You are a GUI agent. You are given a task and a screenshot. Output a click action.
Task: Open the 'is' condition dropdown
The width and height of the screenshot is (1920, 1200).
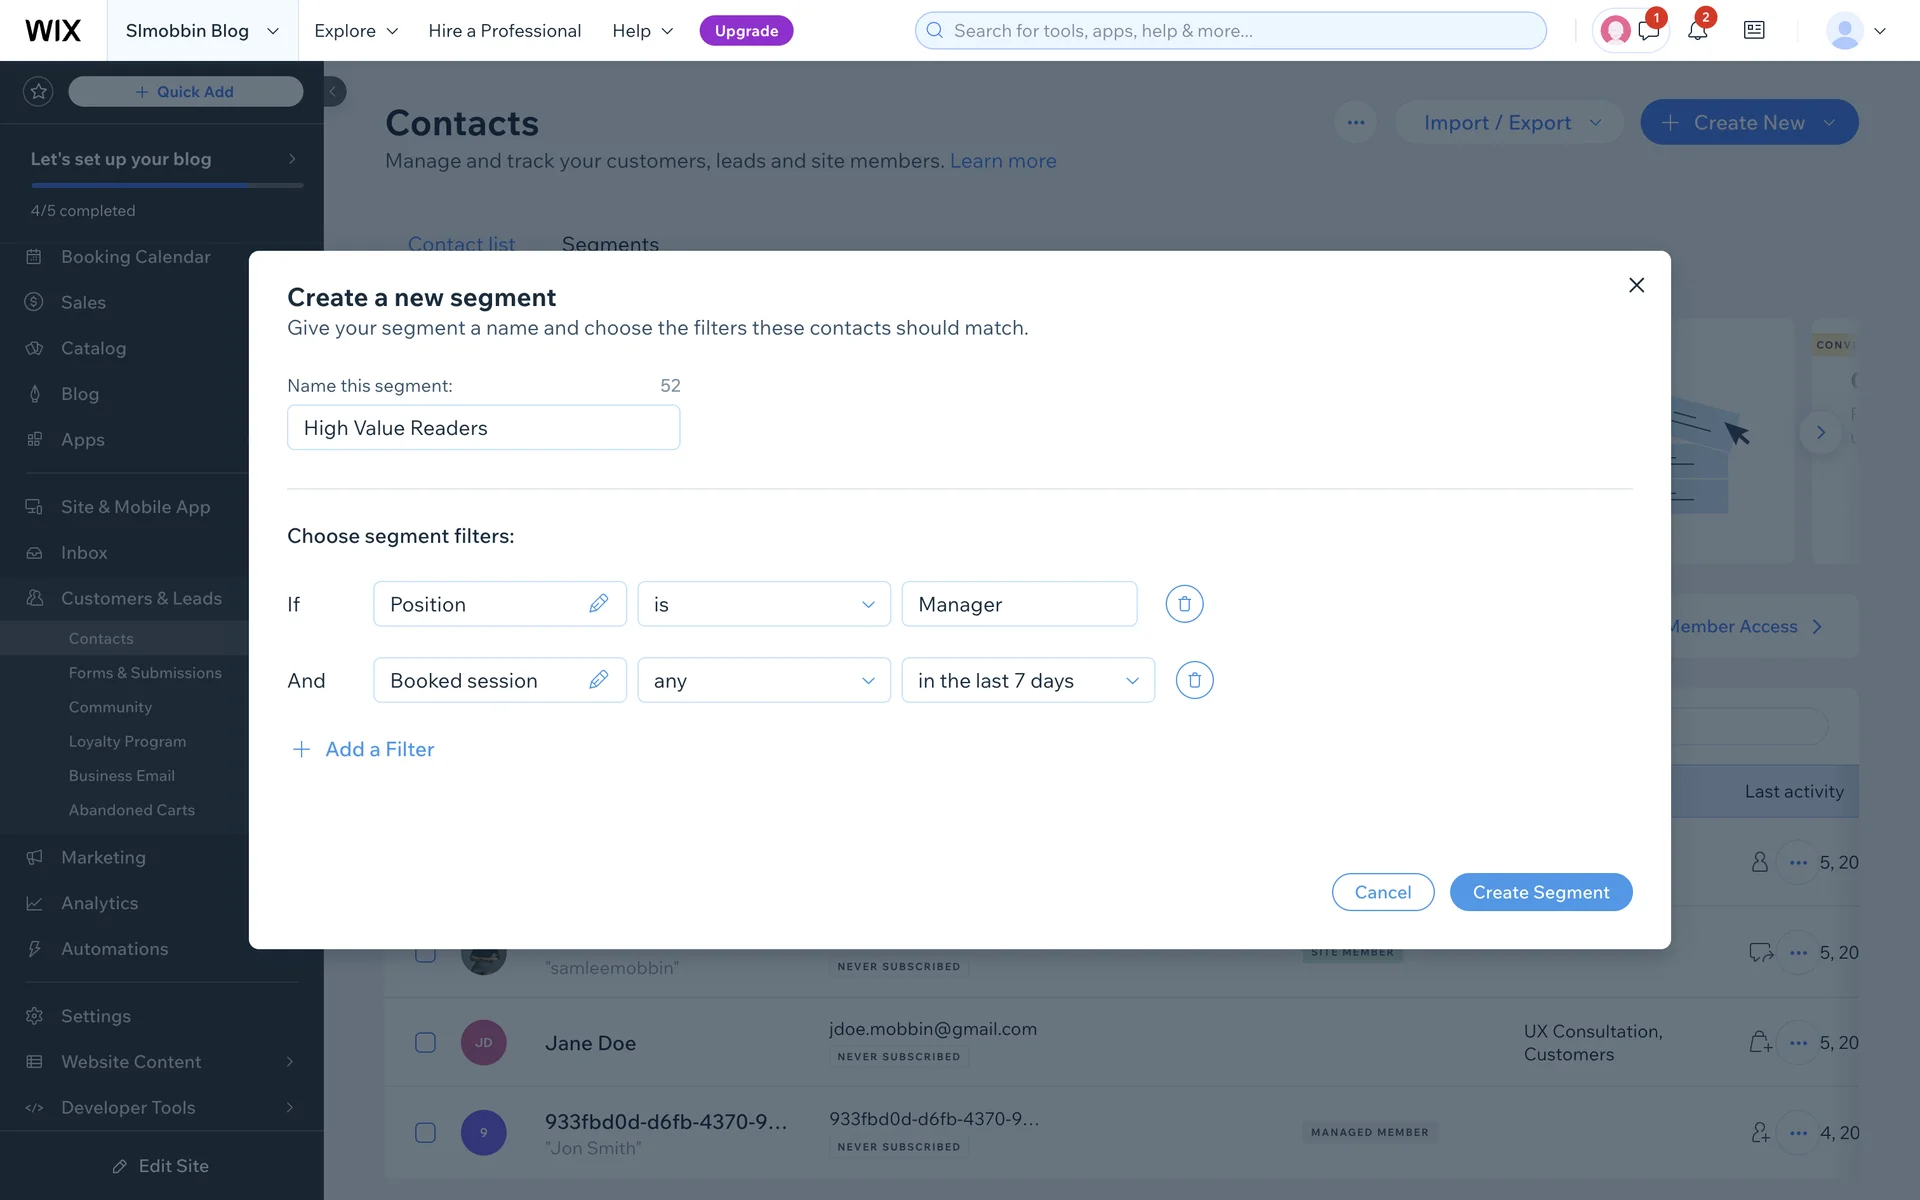click(764, 604)
